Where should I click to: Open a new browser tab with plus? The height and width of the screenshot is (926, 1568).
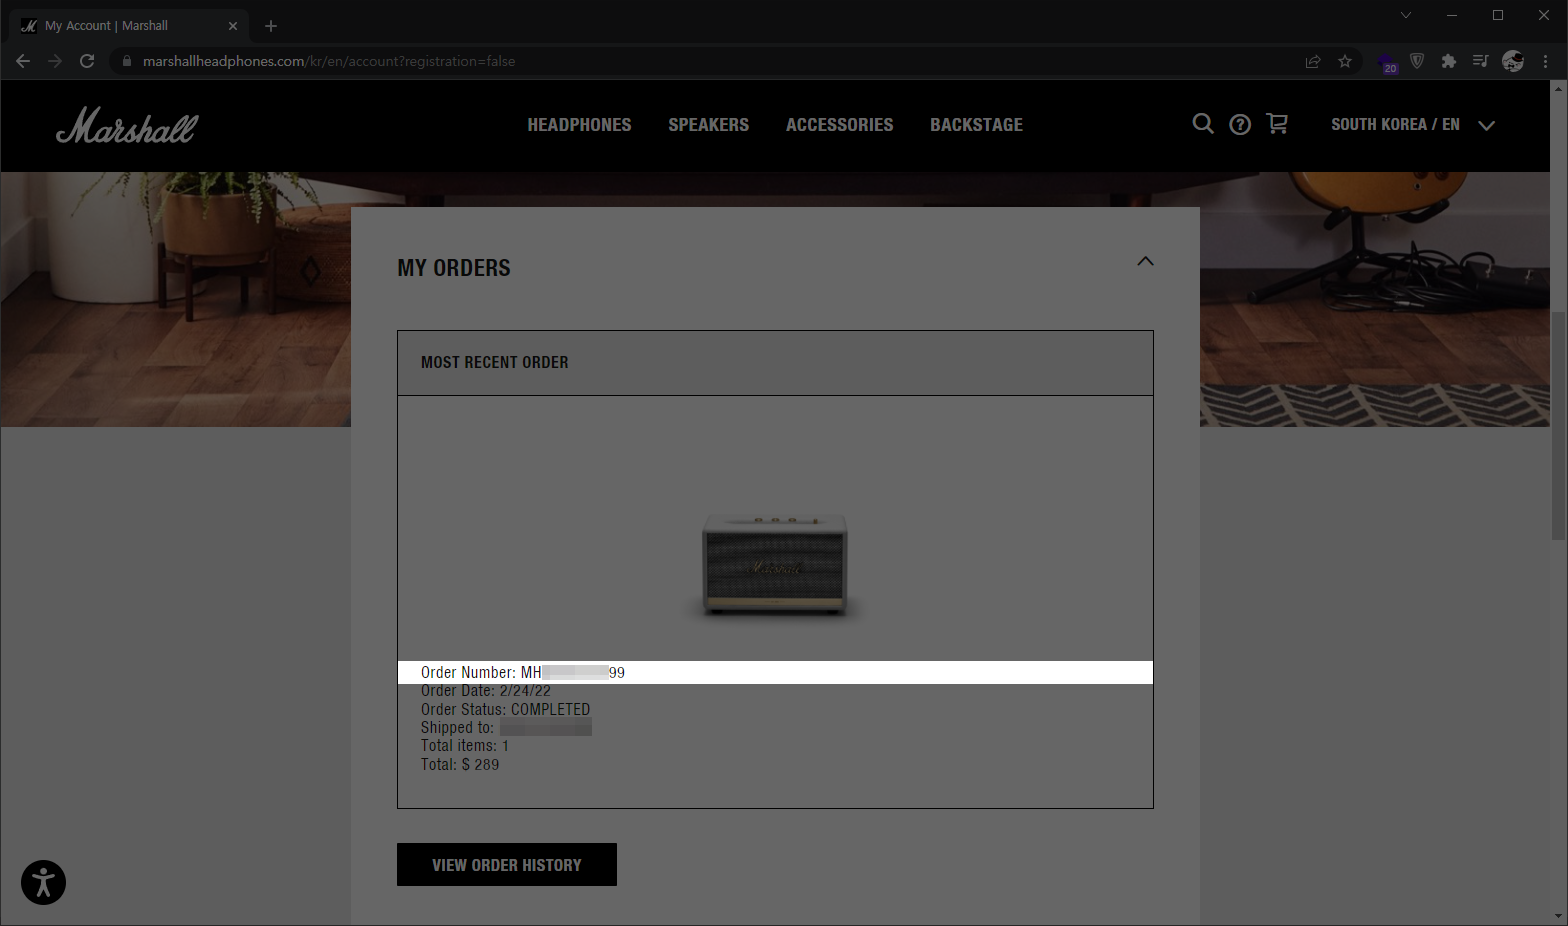pyautogui.click(x=271, y=26)
